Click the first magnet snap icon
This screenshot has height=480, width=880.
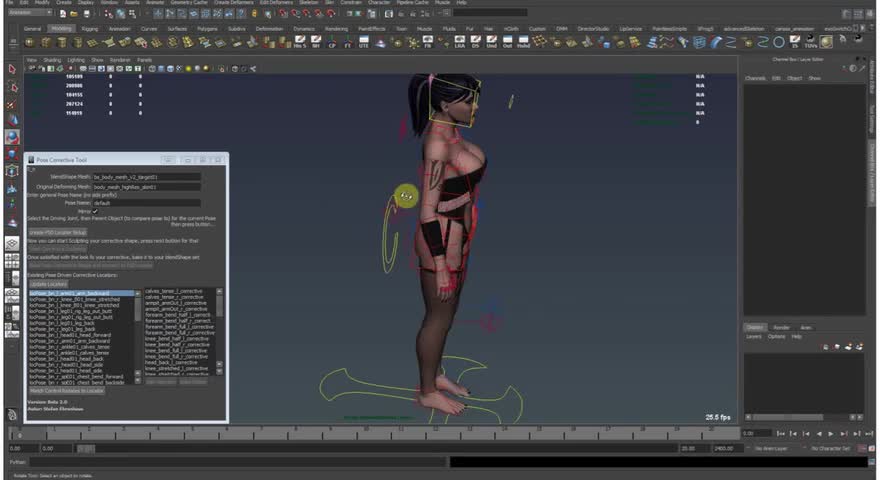click(x=283, y=13)
